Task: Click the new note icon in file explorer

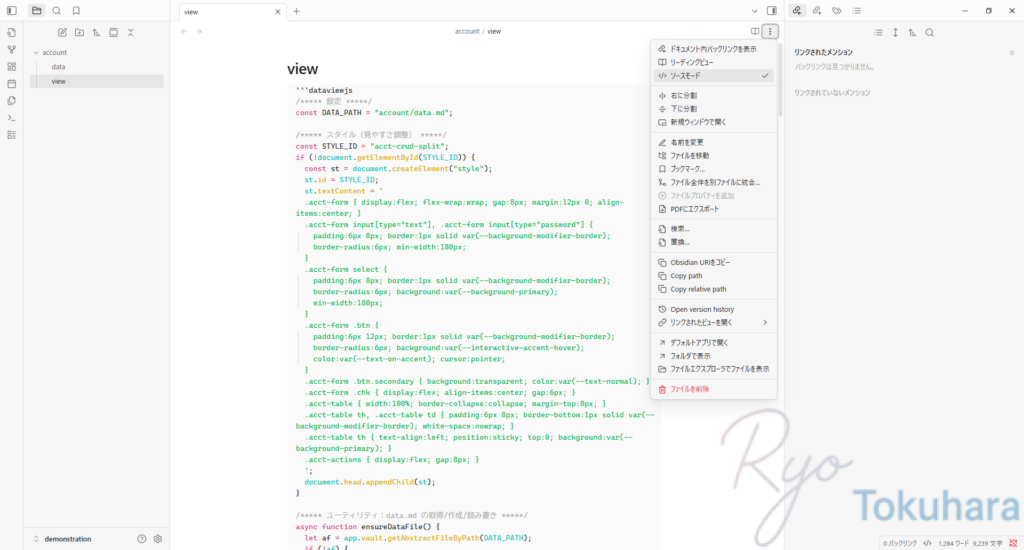Action: pyautogui.click(x=63, y=32)
